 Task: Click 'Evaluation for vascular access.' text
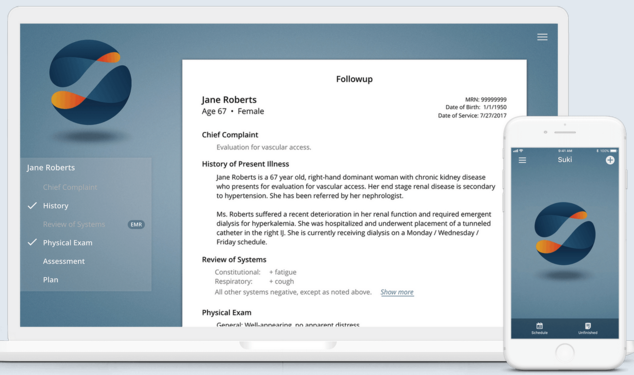(x=264, y=147)
